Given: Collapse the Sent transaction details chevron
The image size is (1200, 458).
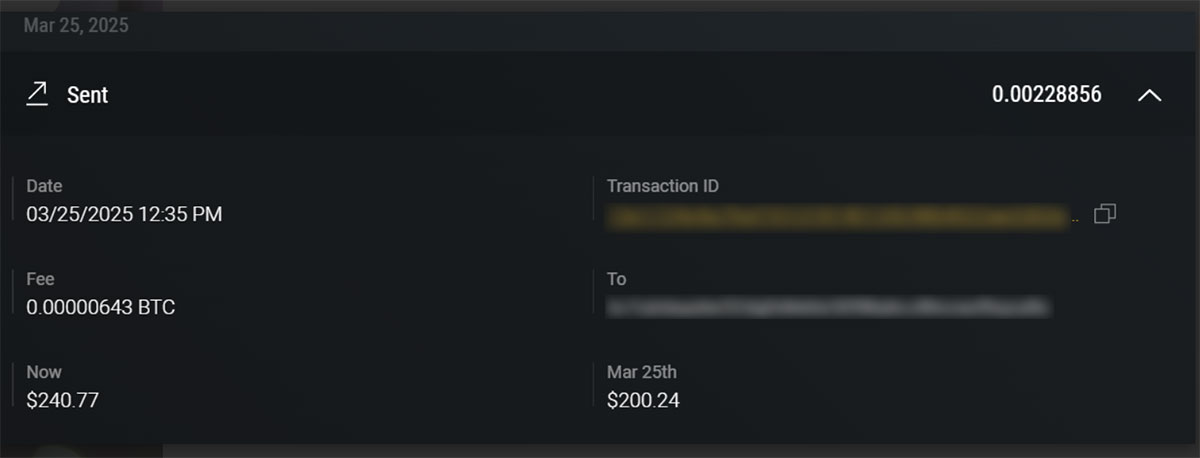Looking at the screenshot, I should coord(1150,95).
